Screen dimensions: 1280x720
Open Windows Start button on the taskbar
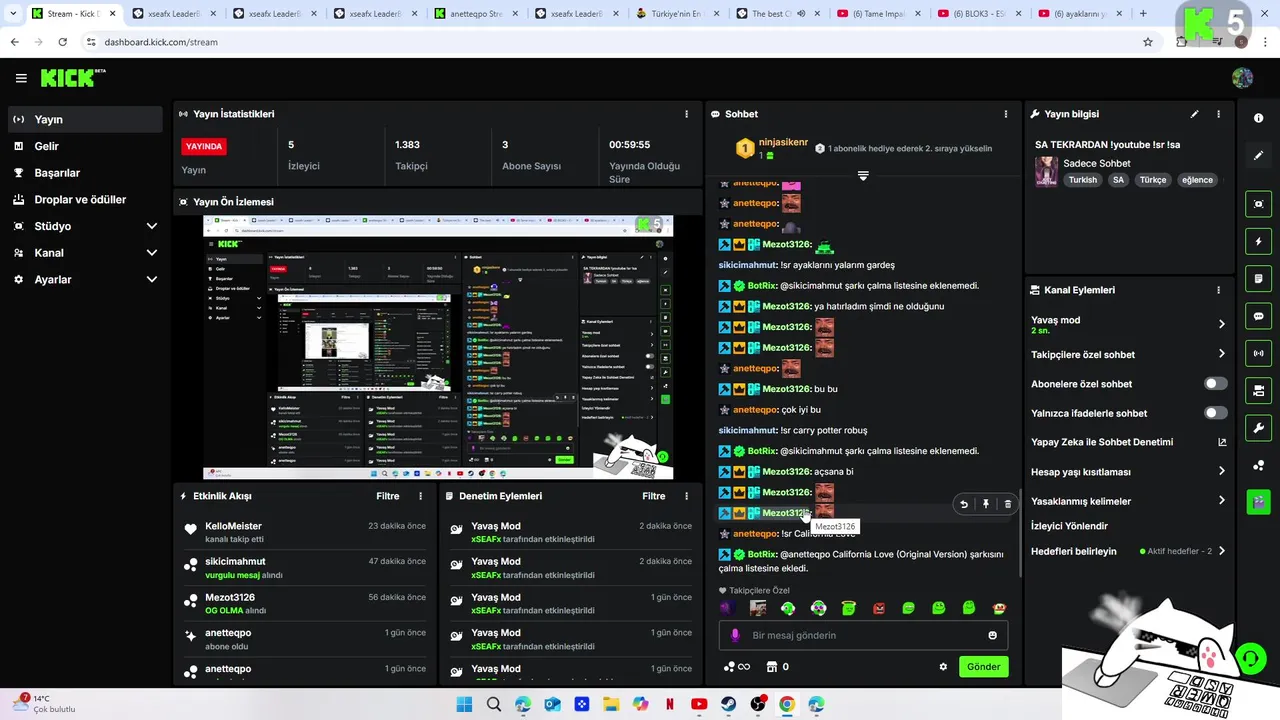tap(464, 704)
